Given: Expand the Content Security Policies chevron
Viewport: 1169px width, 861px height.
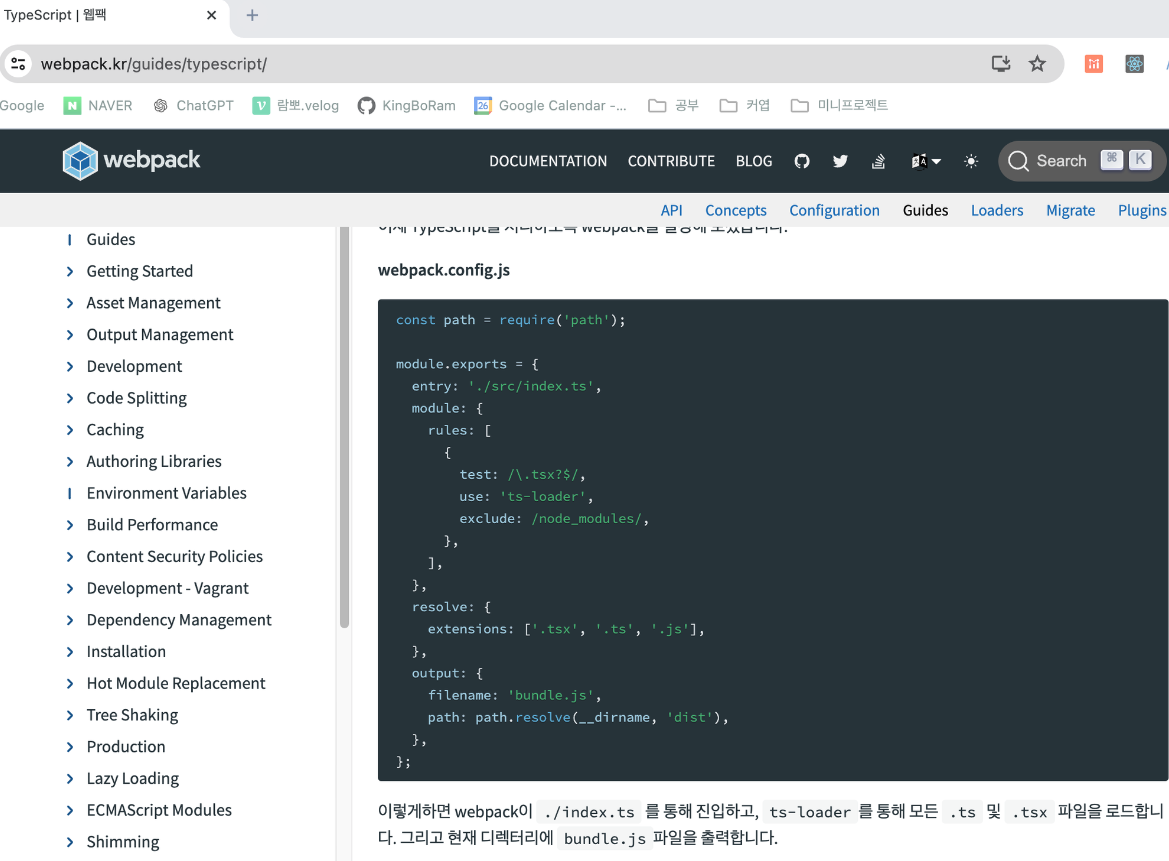Looking at the screenshot, I should pyautogui.click(x=69, y=557).
